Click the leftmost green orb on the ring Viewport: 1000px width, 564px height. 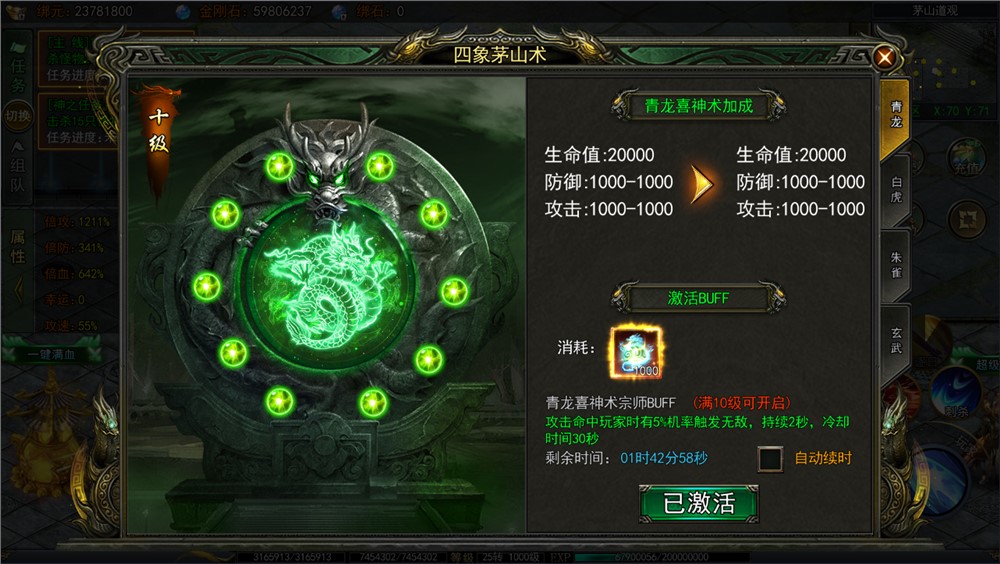coord(207,286)
